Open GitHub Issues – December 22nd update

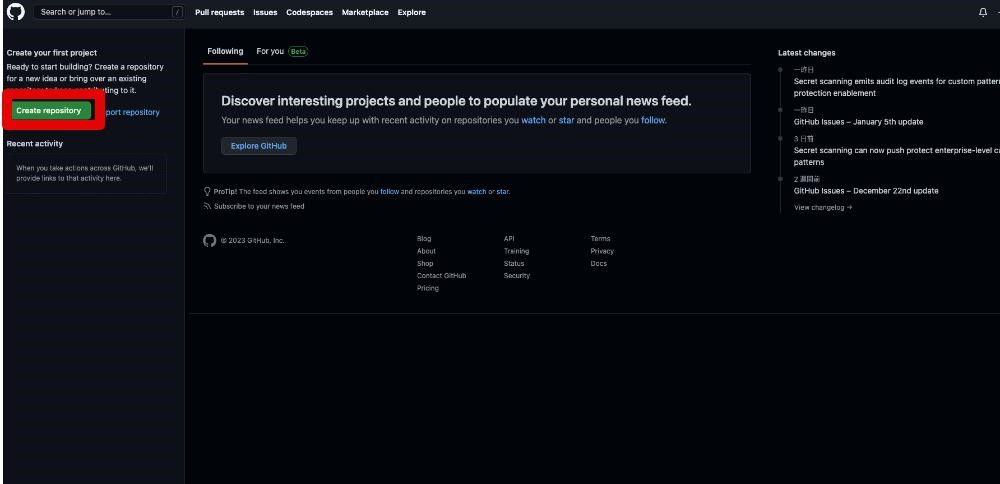tap(866, 191)
